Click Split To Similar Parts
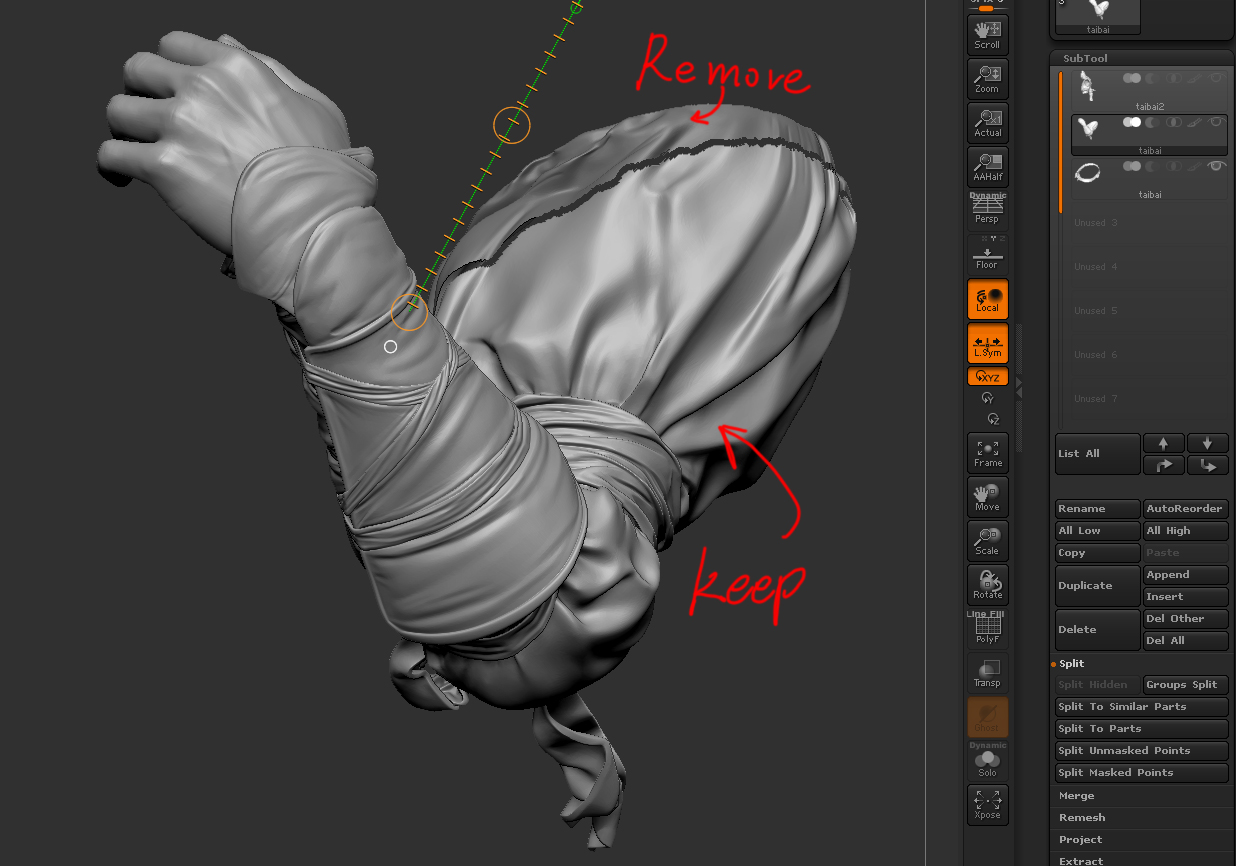Viewport: 1236px width, 866px height. pos(1142,707)
